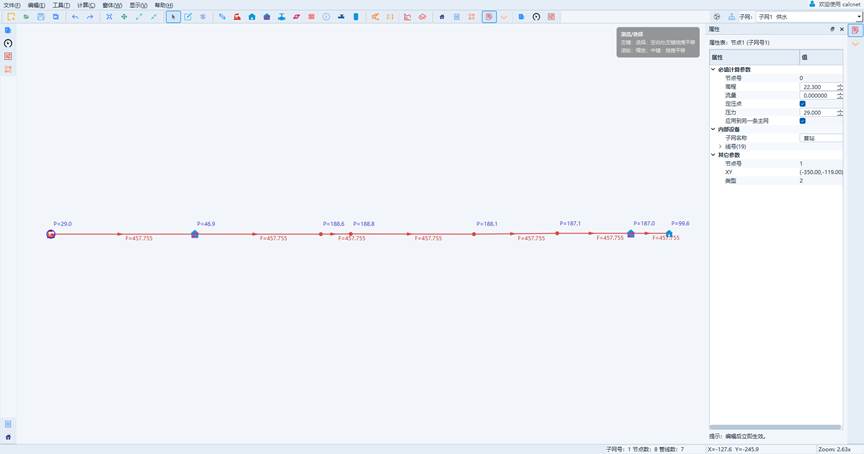Expand the 线带(19) tree item

pos(720,146)
